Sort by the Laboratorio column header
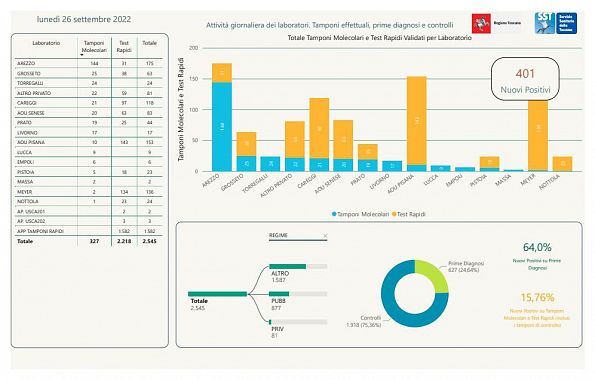 coord(46,43)
